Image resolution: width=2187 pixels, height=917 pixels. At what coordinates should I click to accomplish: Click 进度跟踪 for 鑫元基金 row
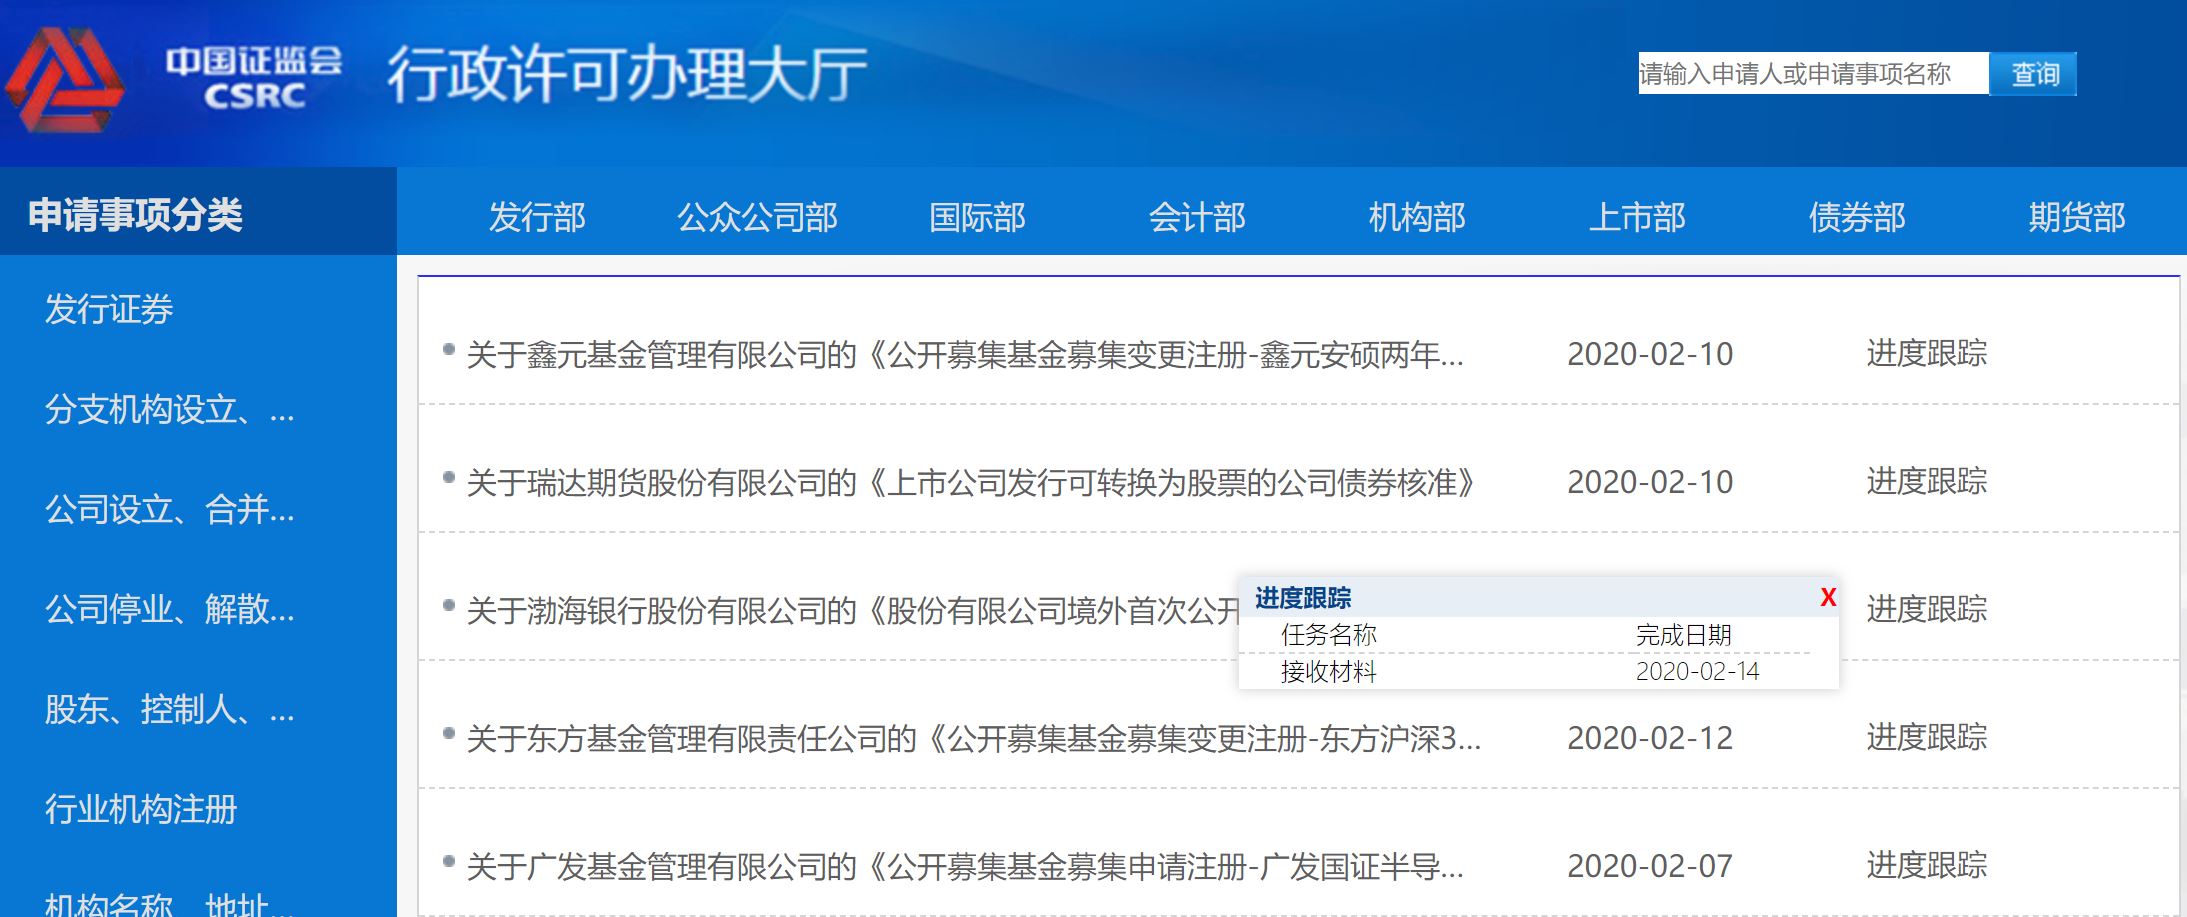1926,353
